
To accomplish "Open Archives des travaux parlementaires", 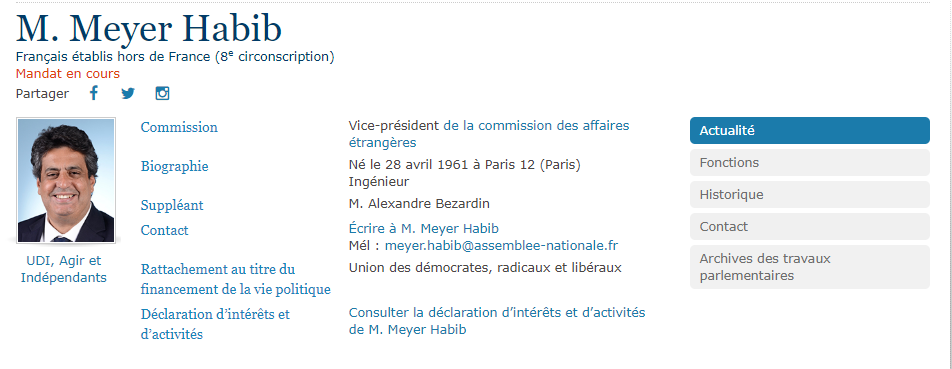I will pos(809,267).
